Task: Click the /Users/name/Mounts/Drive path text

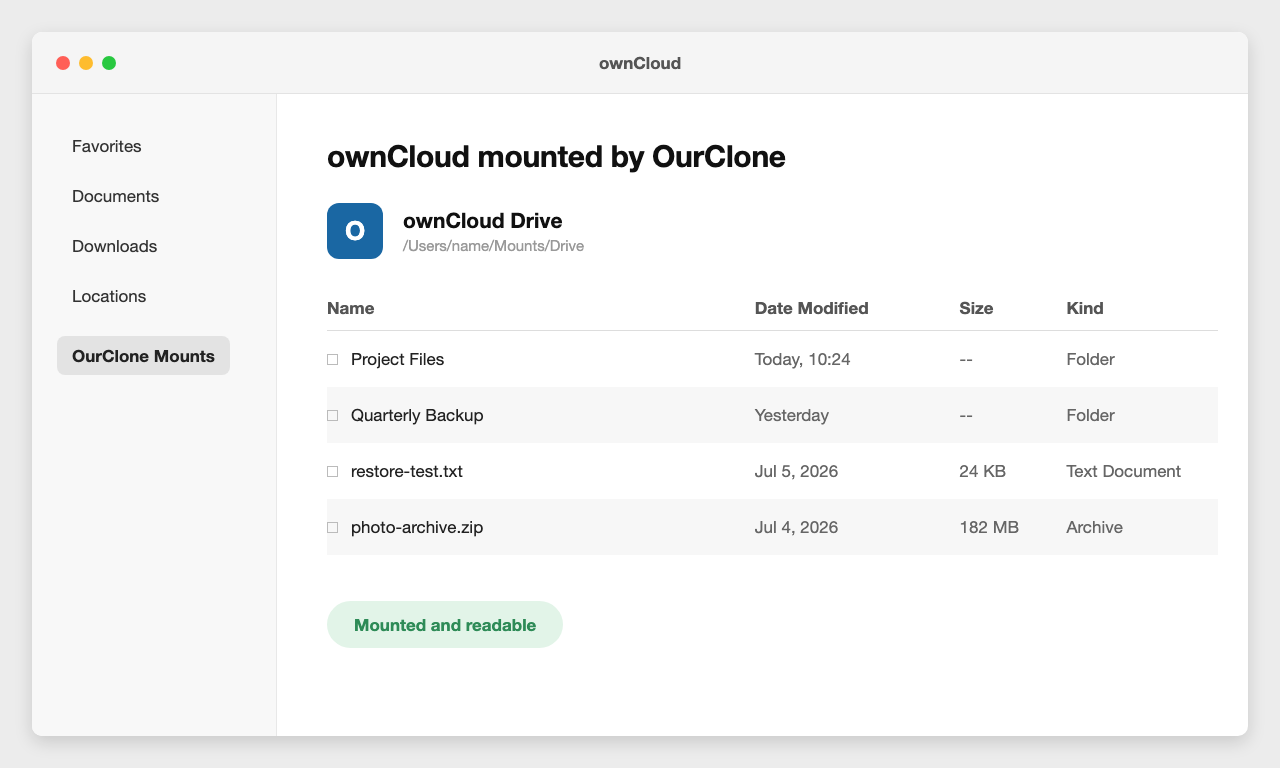Action: point(493,246)
